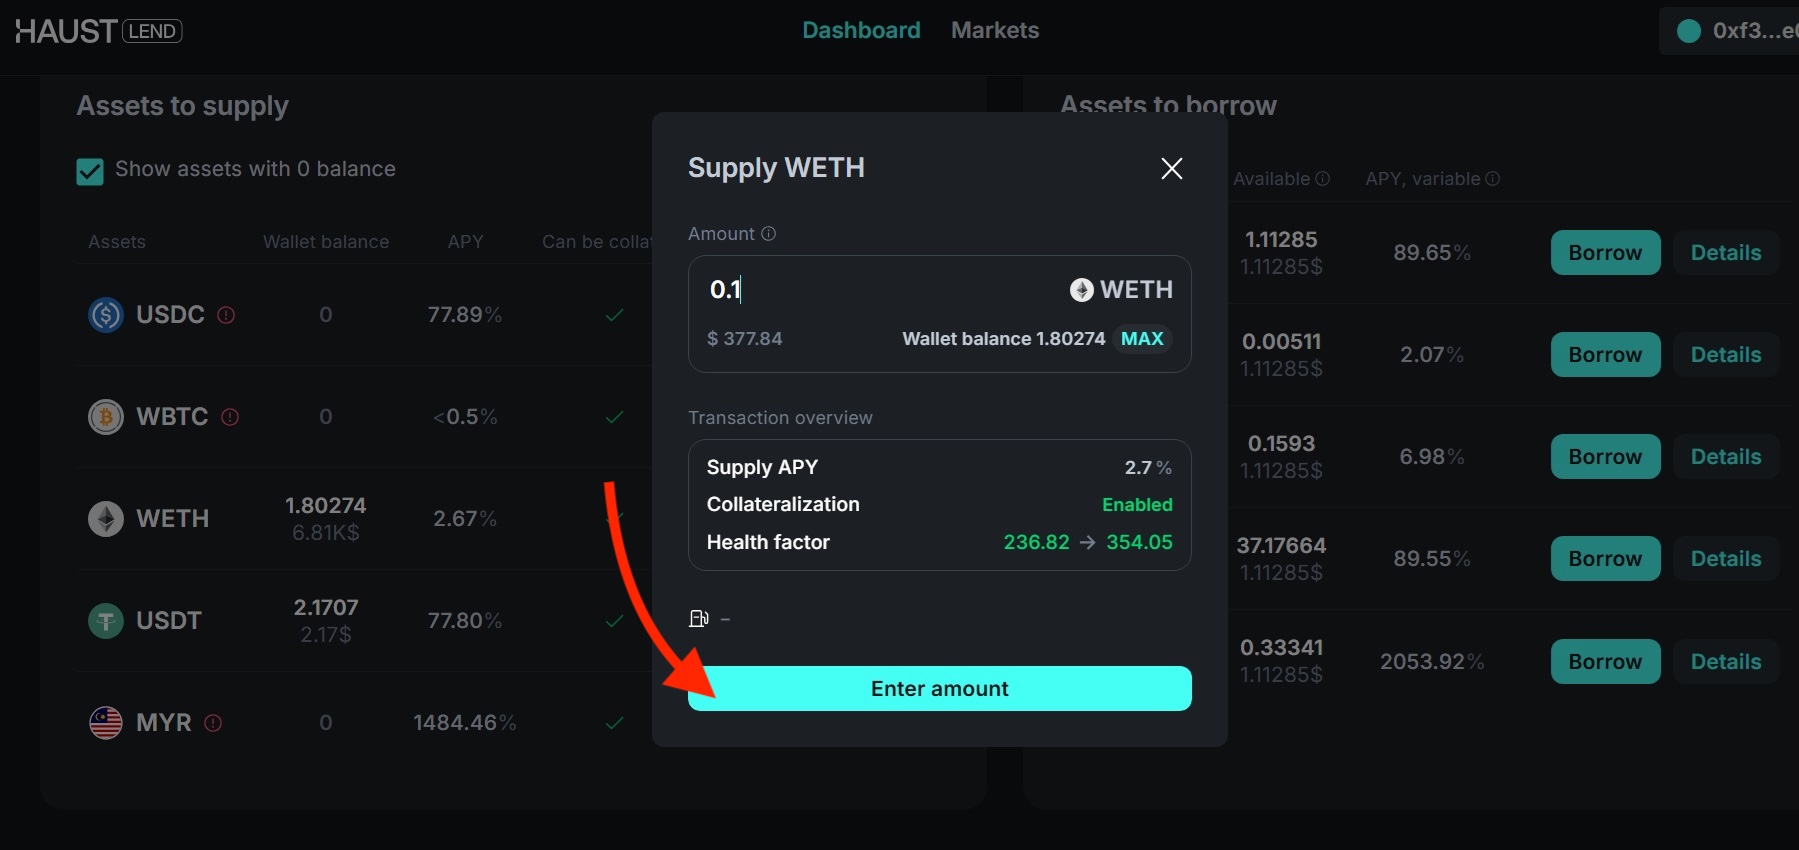Click the info icon next to APY, variable
This screenshot has width=1799, height=850.
coord(1492,179)
